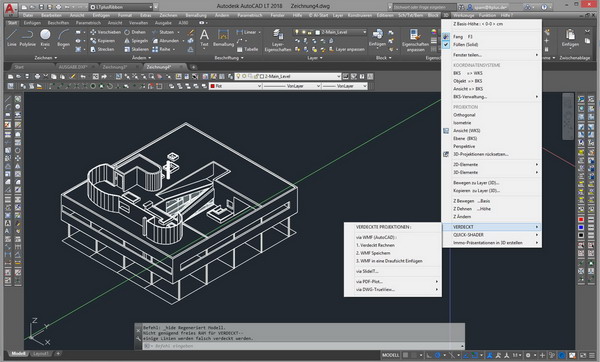Select the Kreis circle tool
Screen dimensions: 600x362
tap(45, 38)
